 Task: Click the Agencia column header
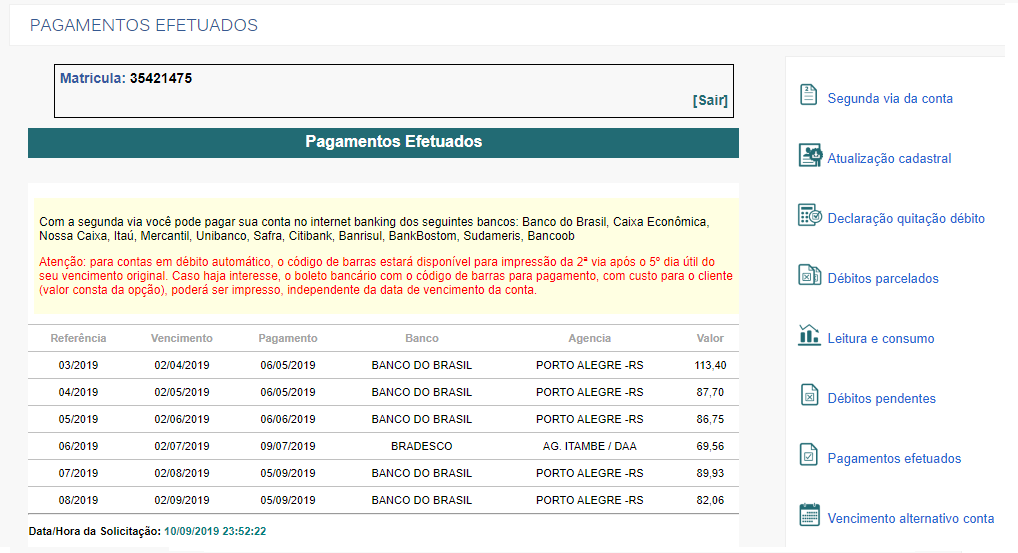coord(590,338)
